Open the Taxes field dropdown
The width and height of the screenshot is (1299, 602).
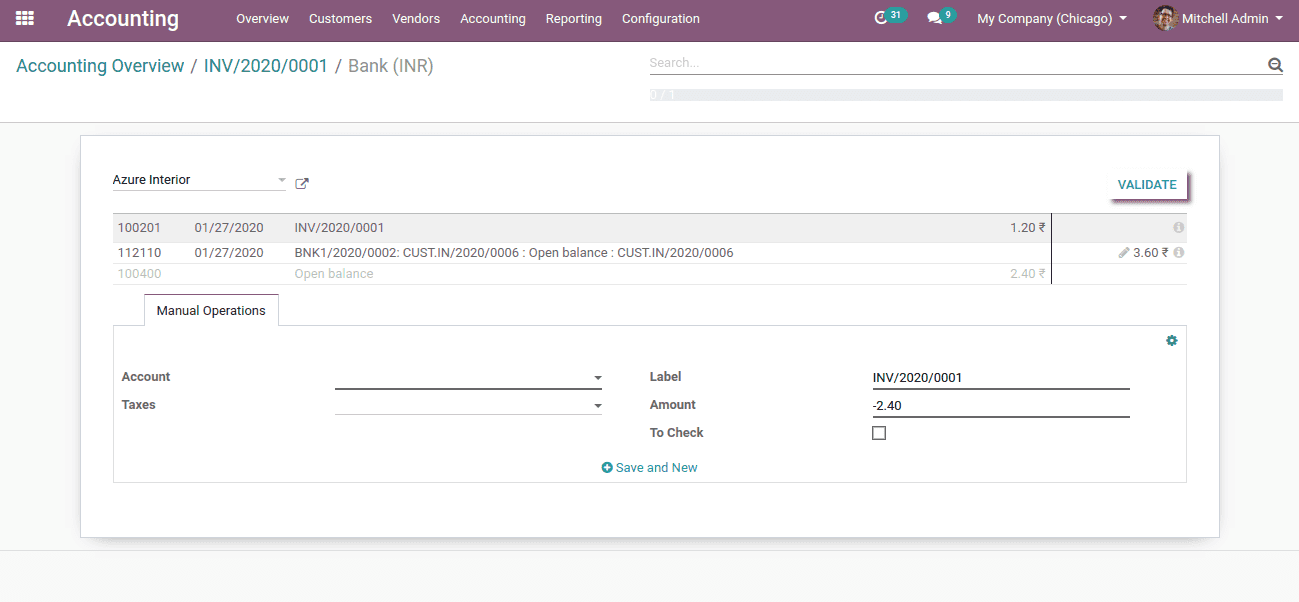pyautogui.click(x=598, y=406)
